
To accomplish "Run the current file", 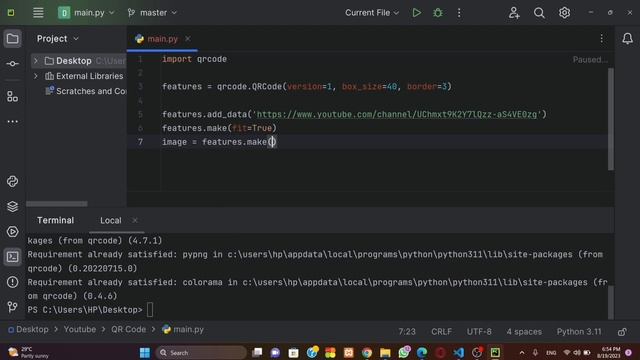I will (416, 13).
